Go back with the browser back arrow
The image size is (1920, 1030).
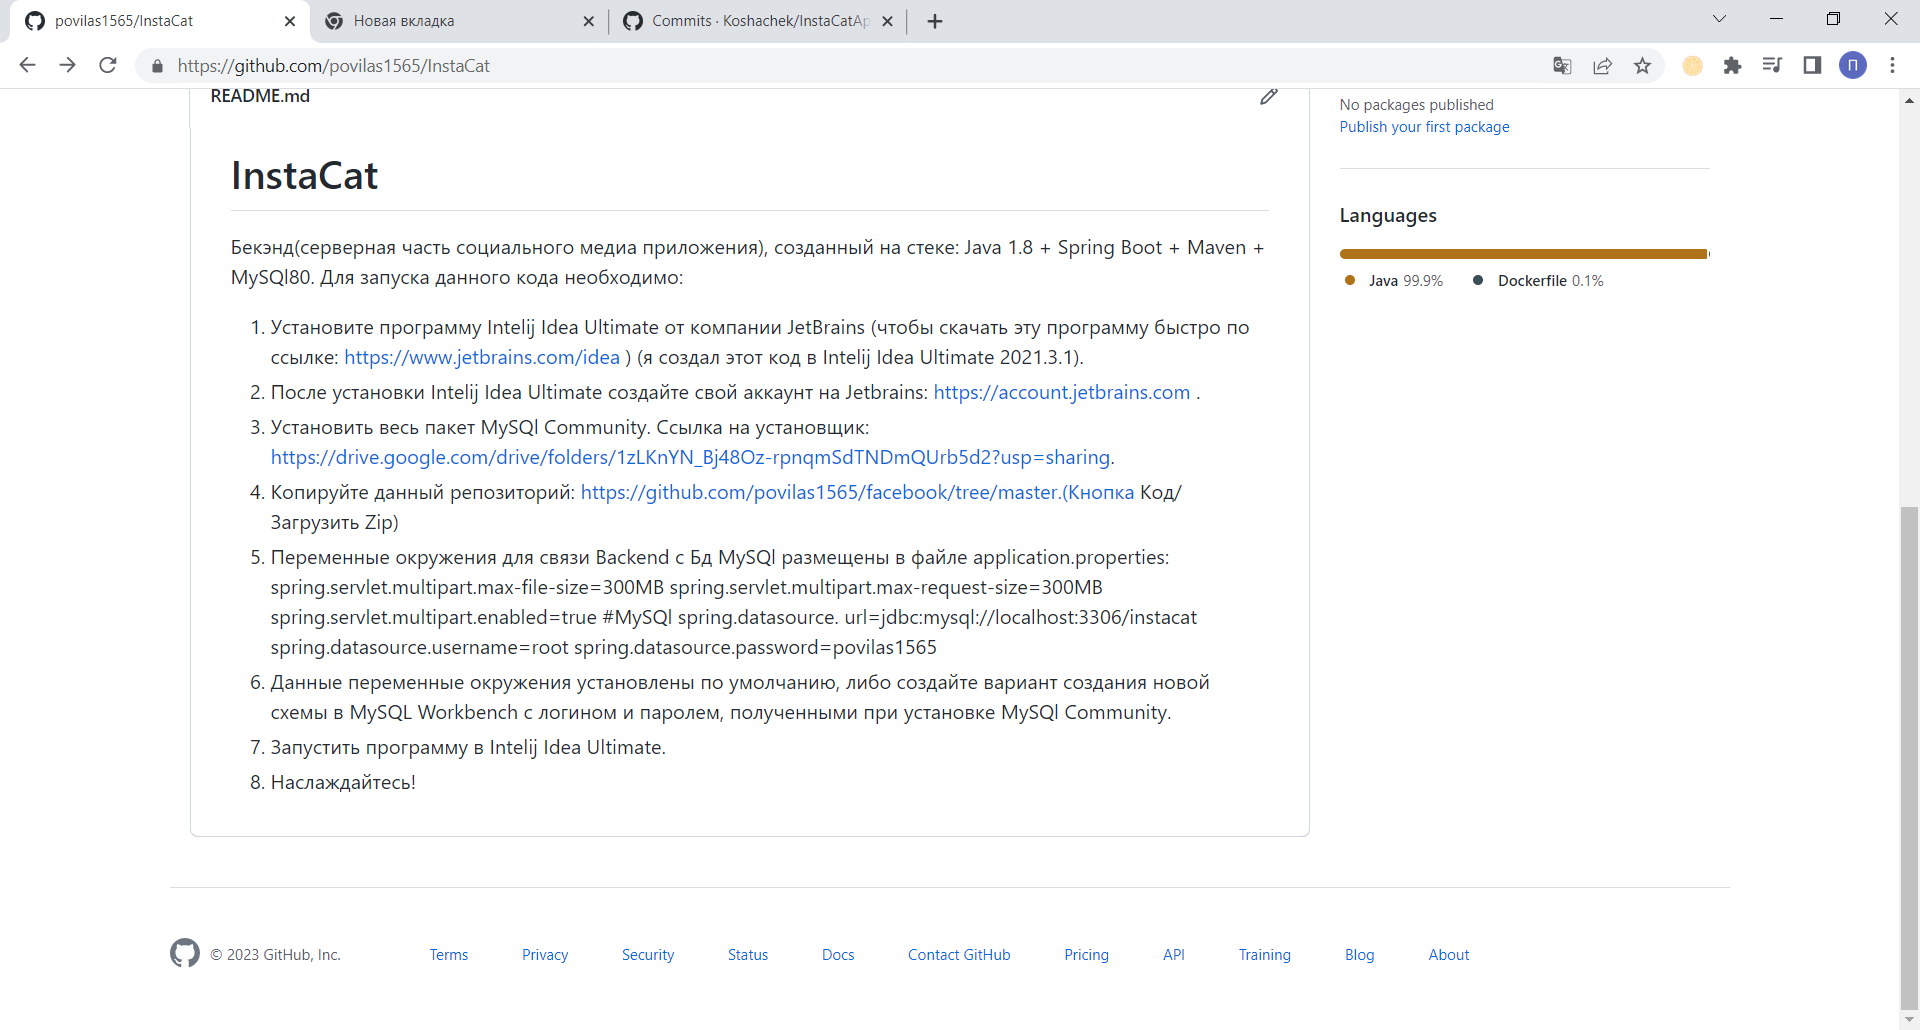coord(27,65)
